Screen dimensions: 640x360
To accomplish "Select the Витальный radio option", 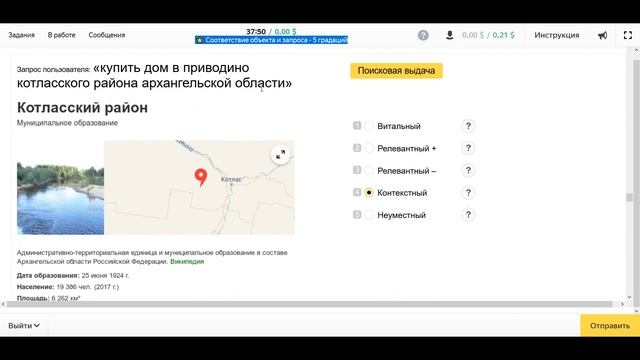I will tap(369, 126).
